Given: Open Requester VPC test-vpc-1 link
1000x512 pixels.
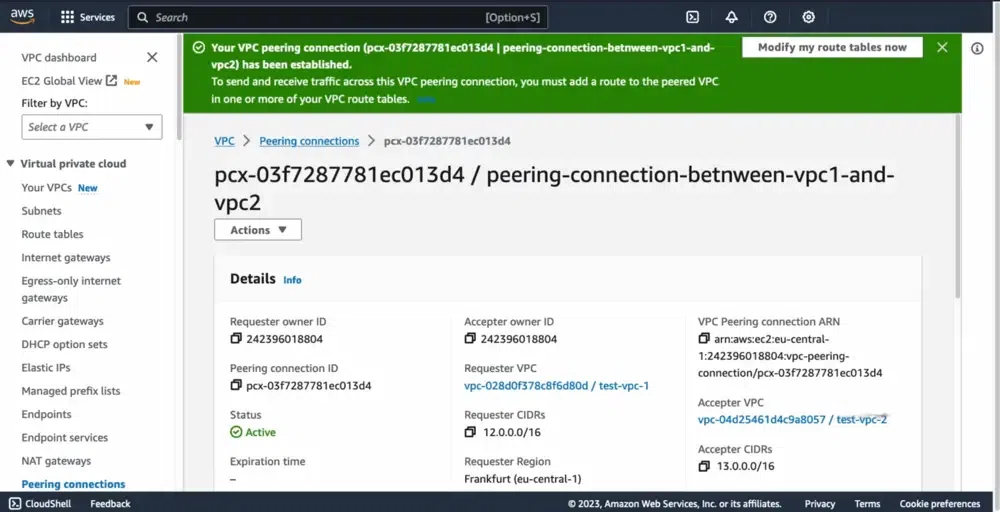Looking at the screenshot, I should (x=557, y=386).
